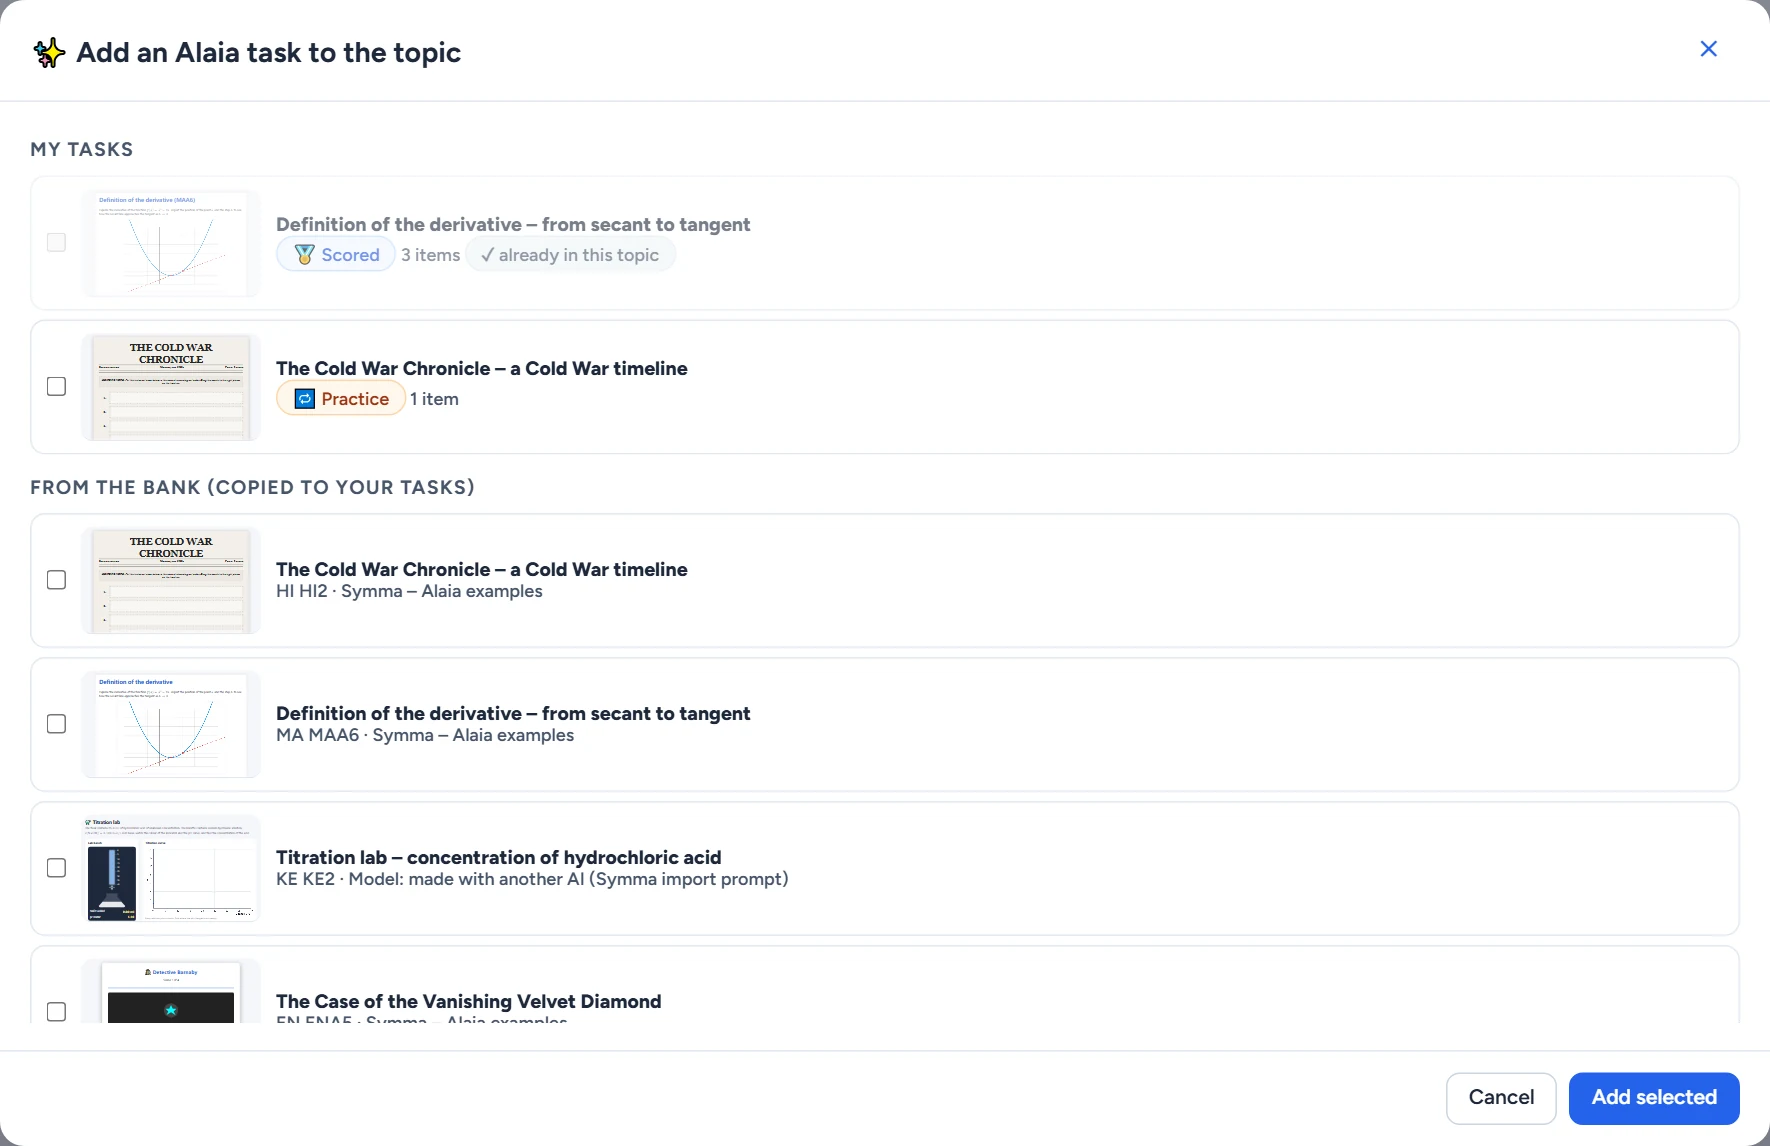Click the 'already in this topic' checkmark tag
Viewport: 1770px width, 1146px height.
570,255
